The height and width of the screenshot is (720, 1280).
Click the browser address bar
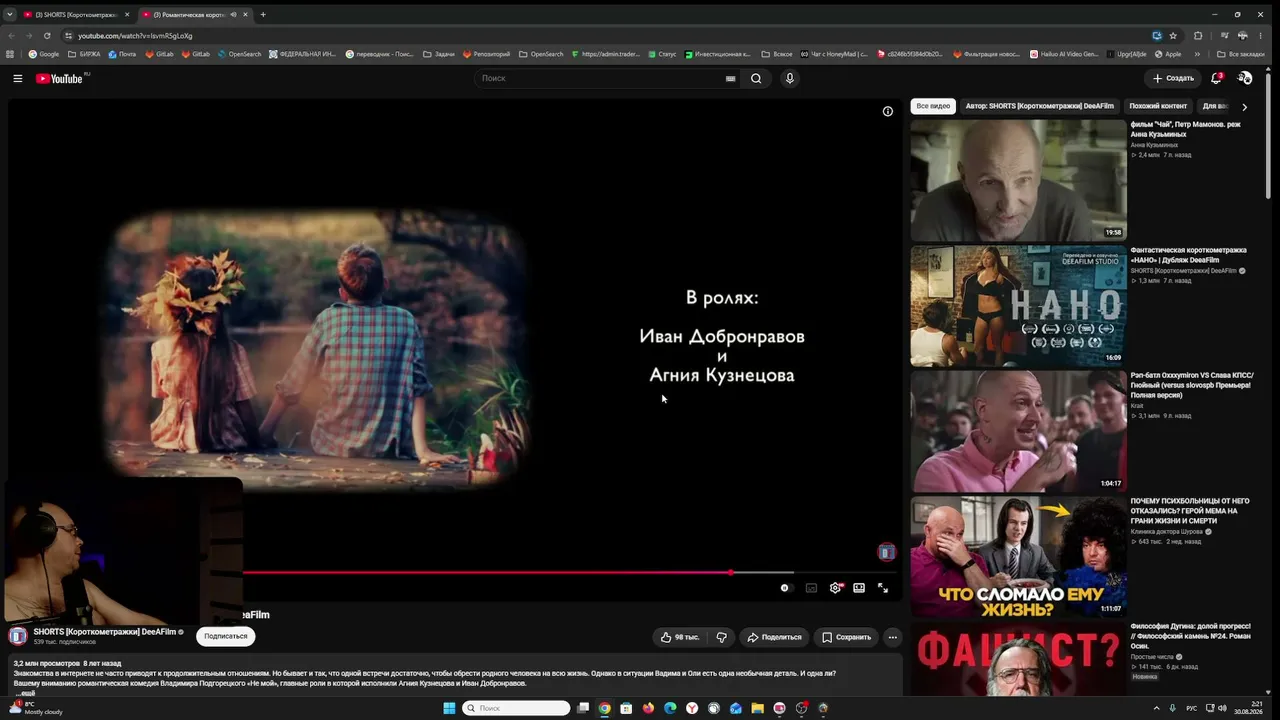coord(610,36)
